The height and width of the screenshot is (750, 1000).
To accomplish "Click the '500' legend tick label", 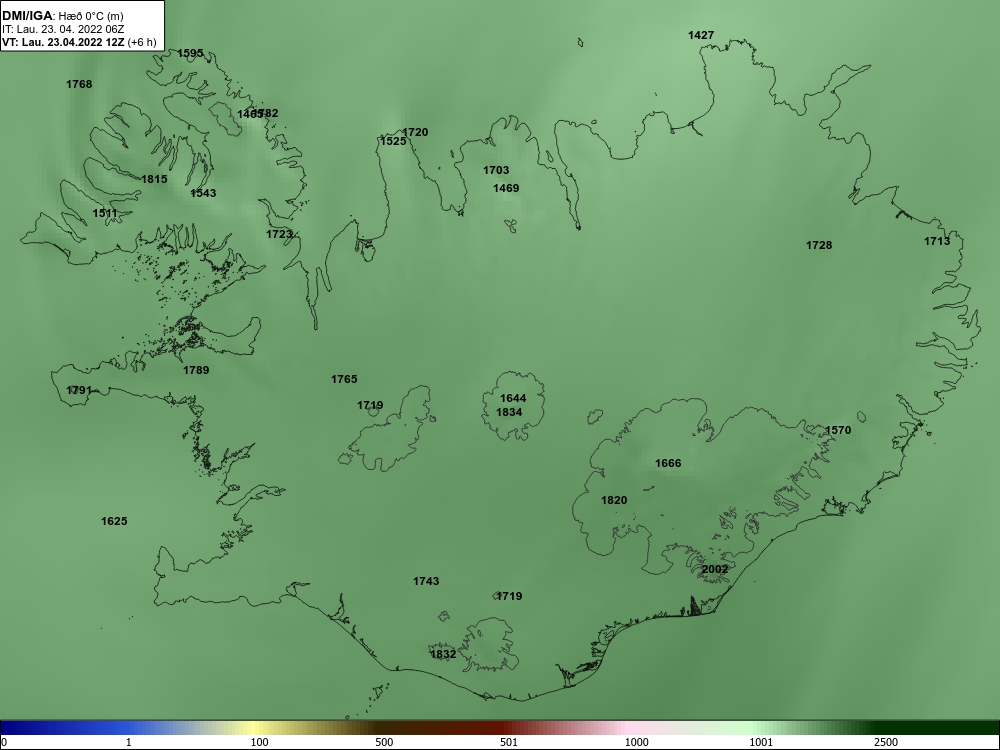I will [x=384, y=742].
